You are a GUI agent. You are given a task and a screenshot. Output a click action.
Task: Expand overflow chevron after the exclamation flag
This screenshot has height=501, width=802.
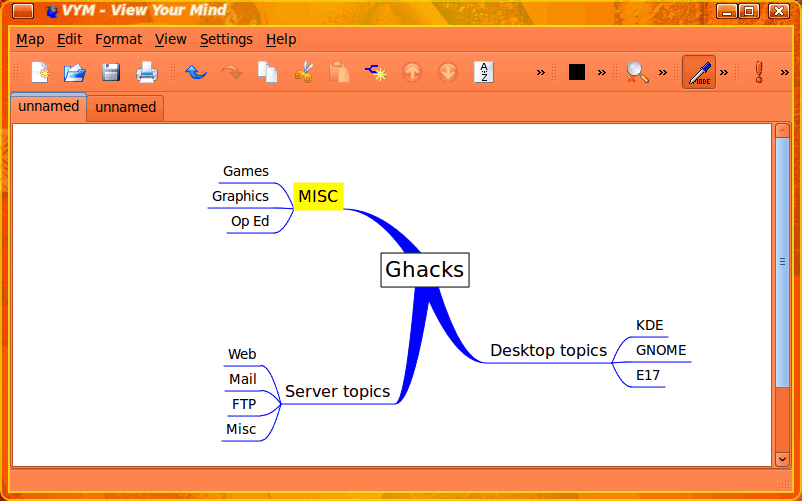tap(785, 73)
